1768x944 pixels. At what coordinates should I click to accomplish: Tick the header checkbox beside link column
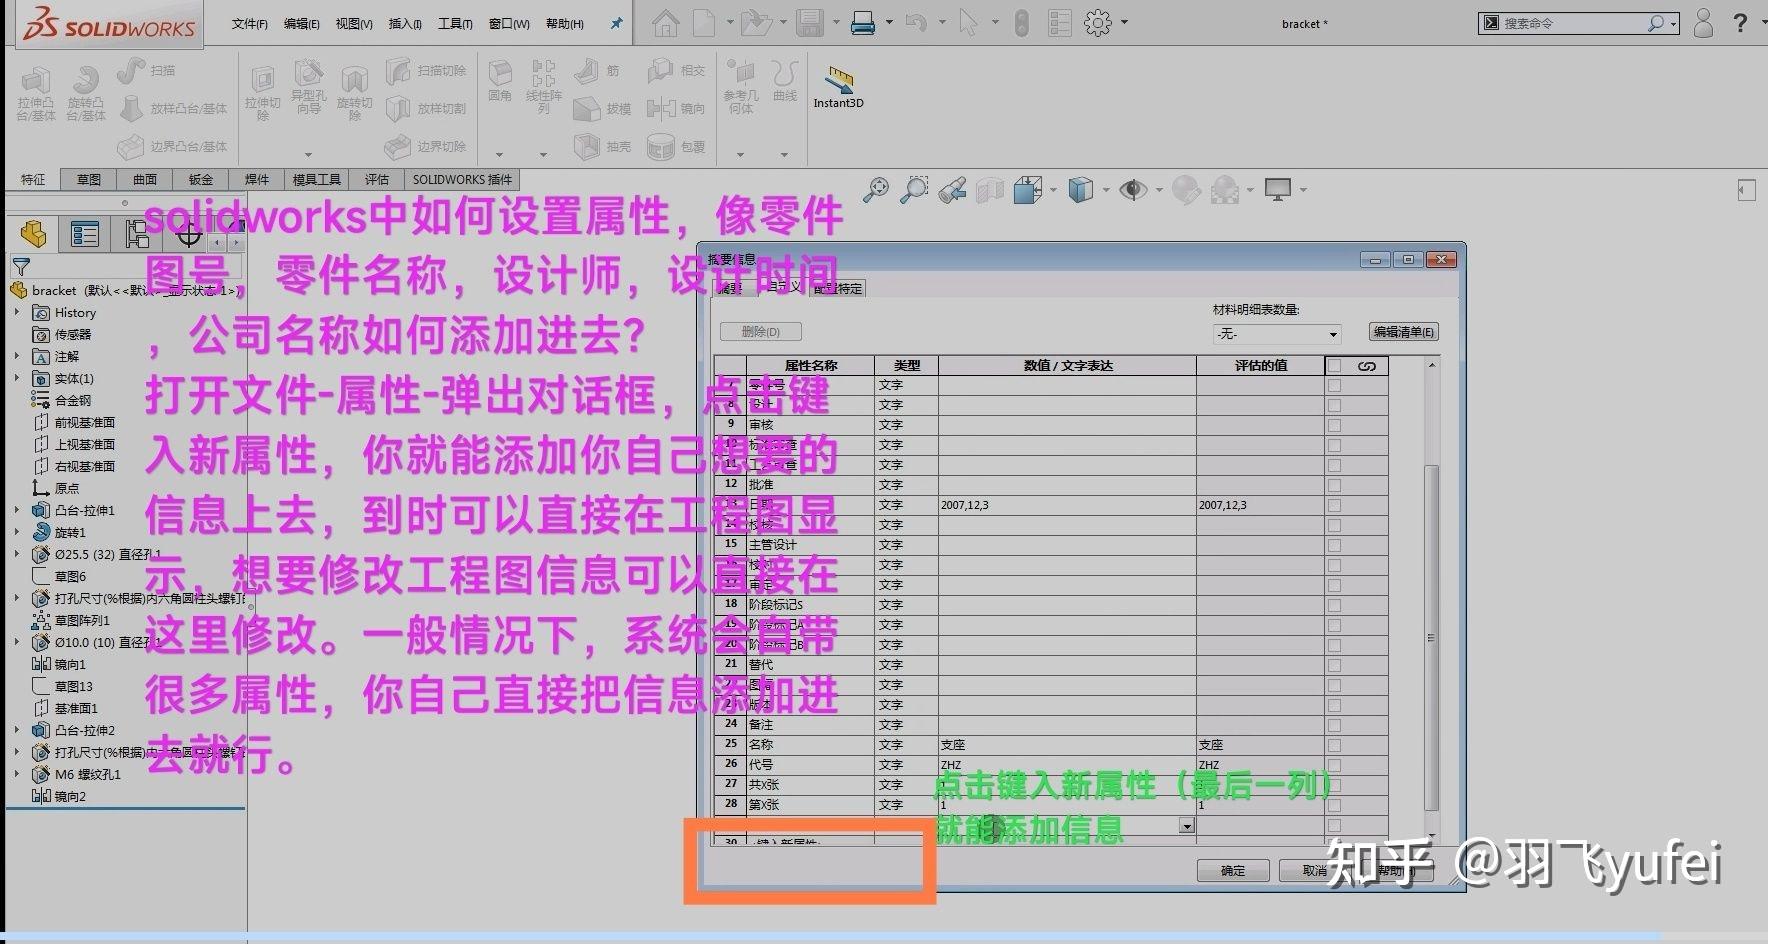[1334, 366]
